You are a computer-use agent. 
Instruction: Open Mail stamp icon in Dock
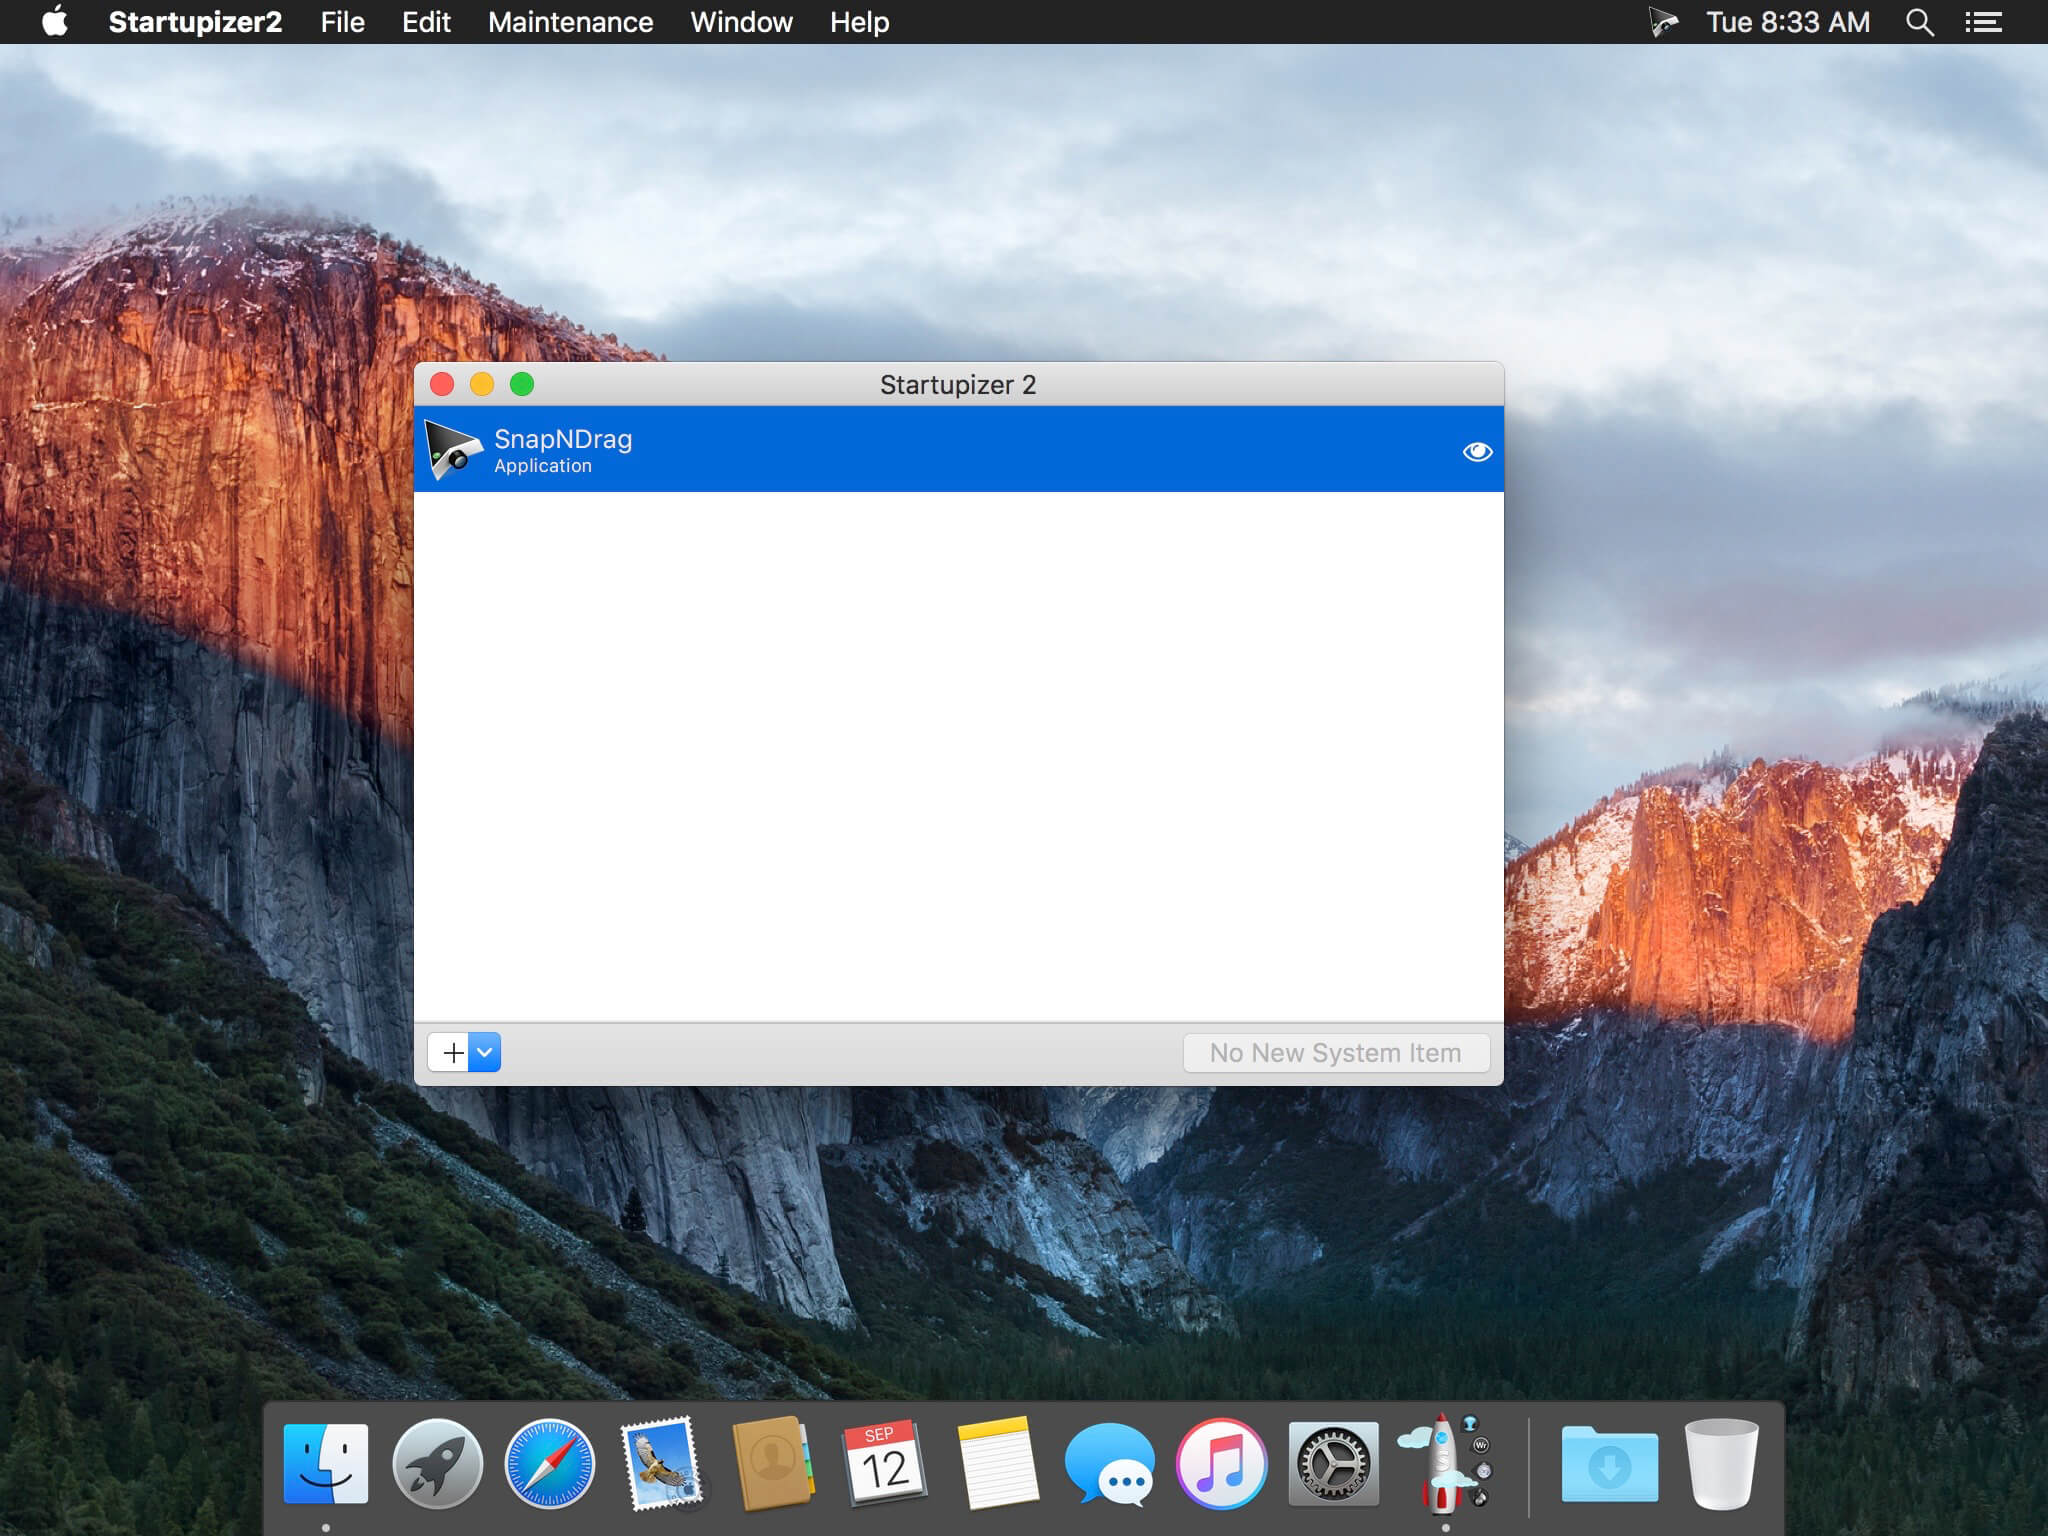click(x=661, y=1464)
